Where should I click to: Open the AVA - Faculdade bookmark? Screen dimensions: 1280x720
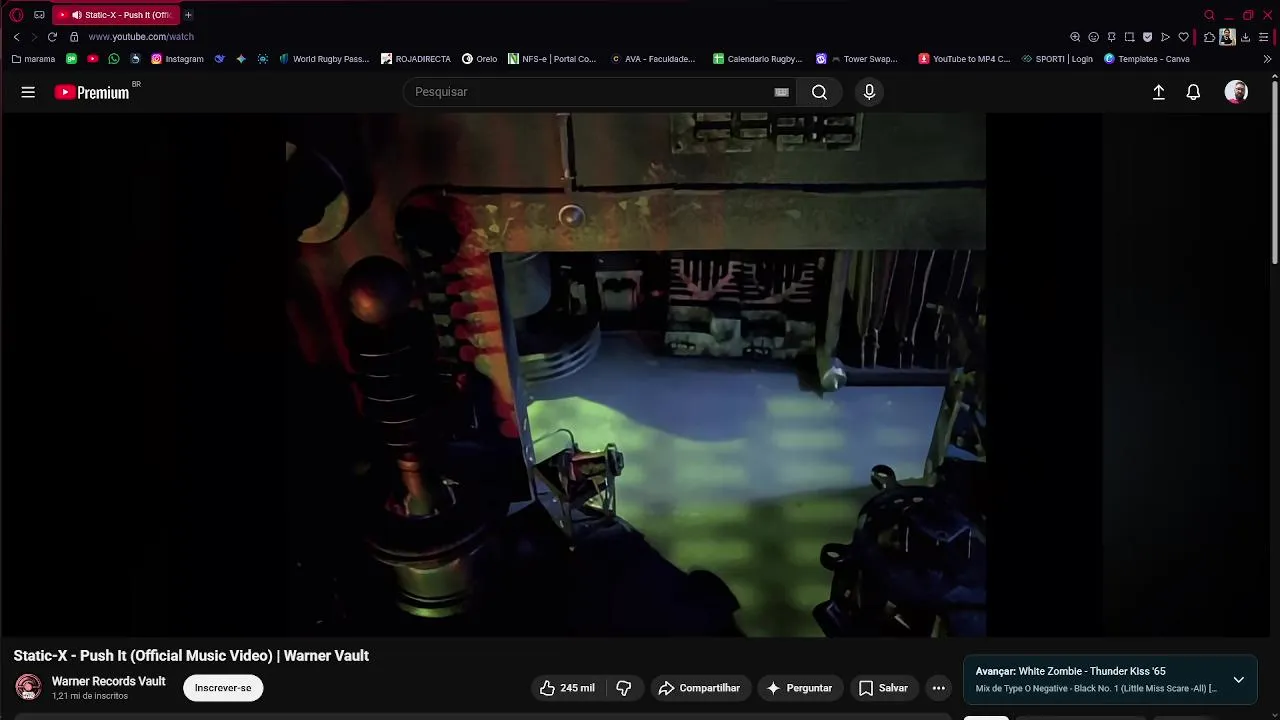[x=653, y=59]
